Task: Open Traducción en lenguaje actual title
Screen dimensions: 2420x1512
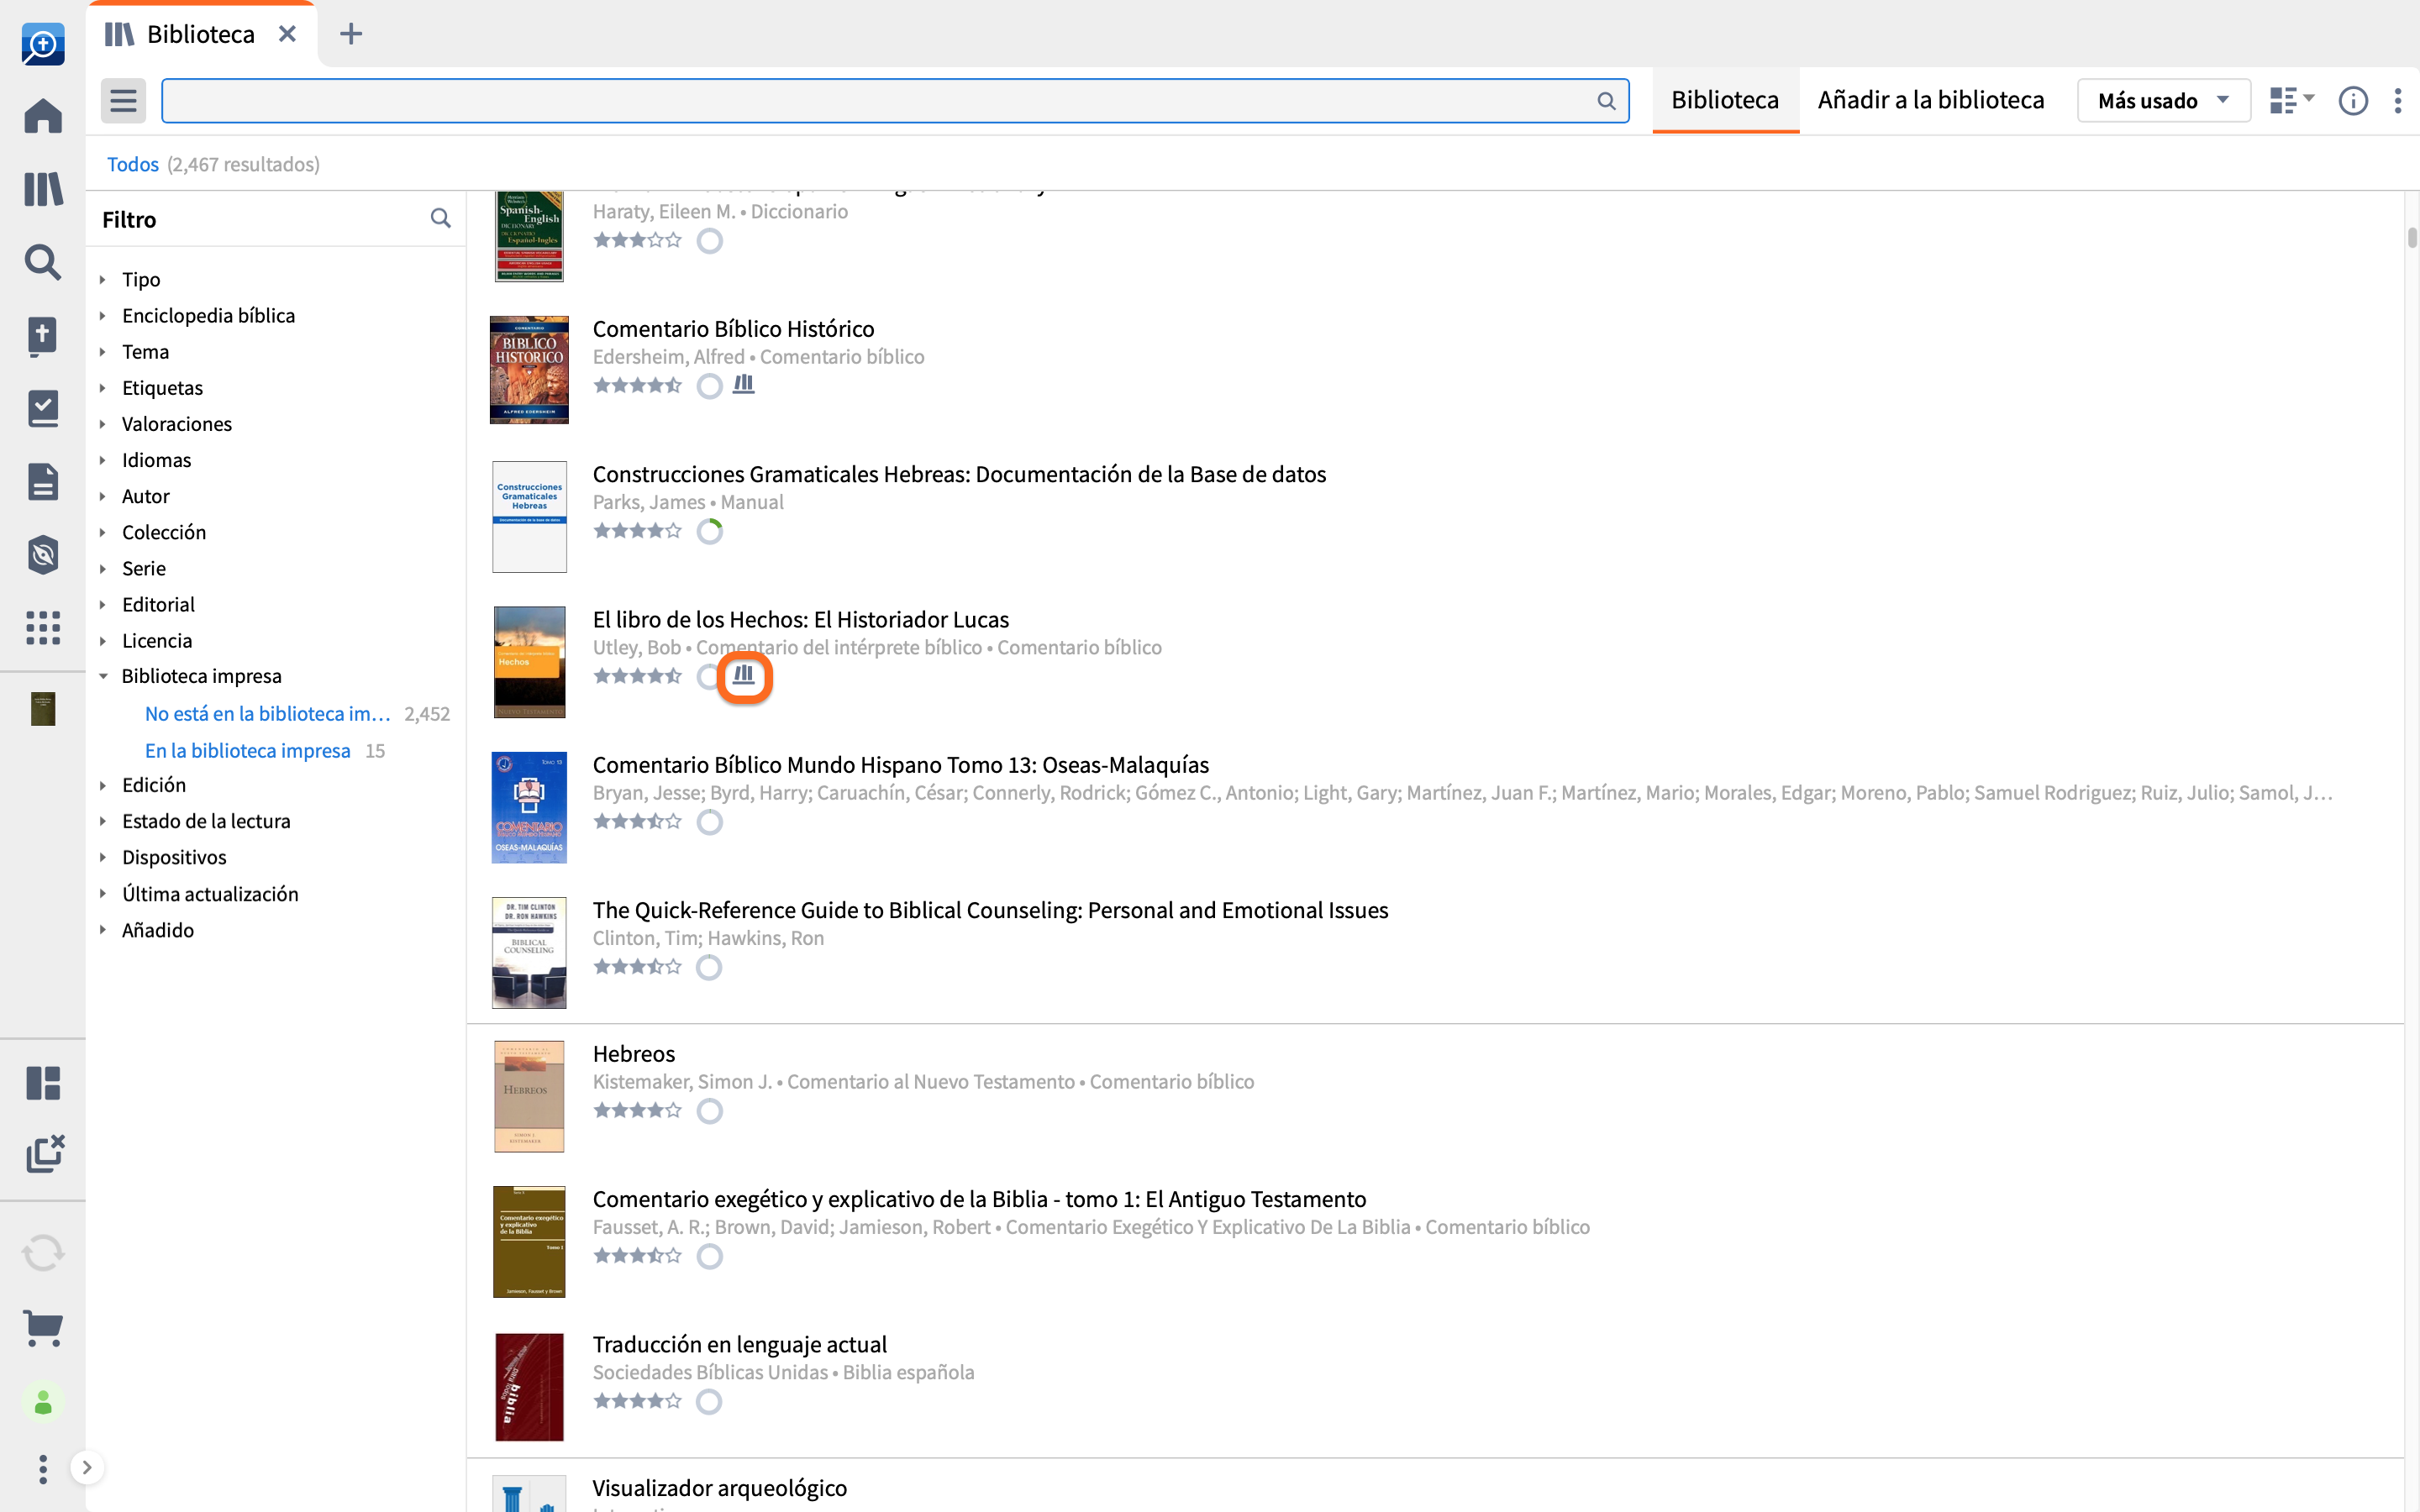Action: [x=739, y=1344]
